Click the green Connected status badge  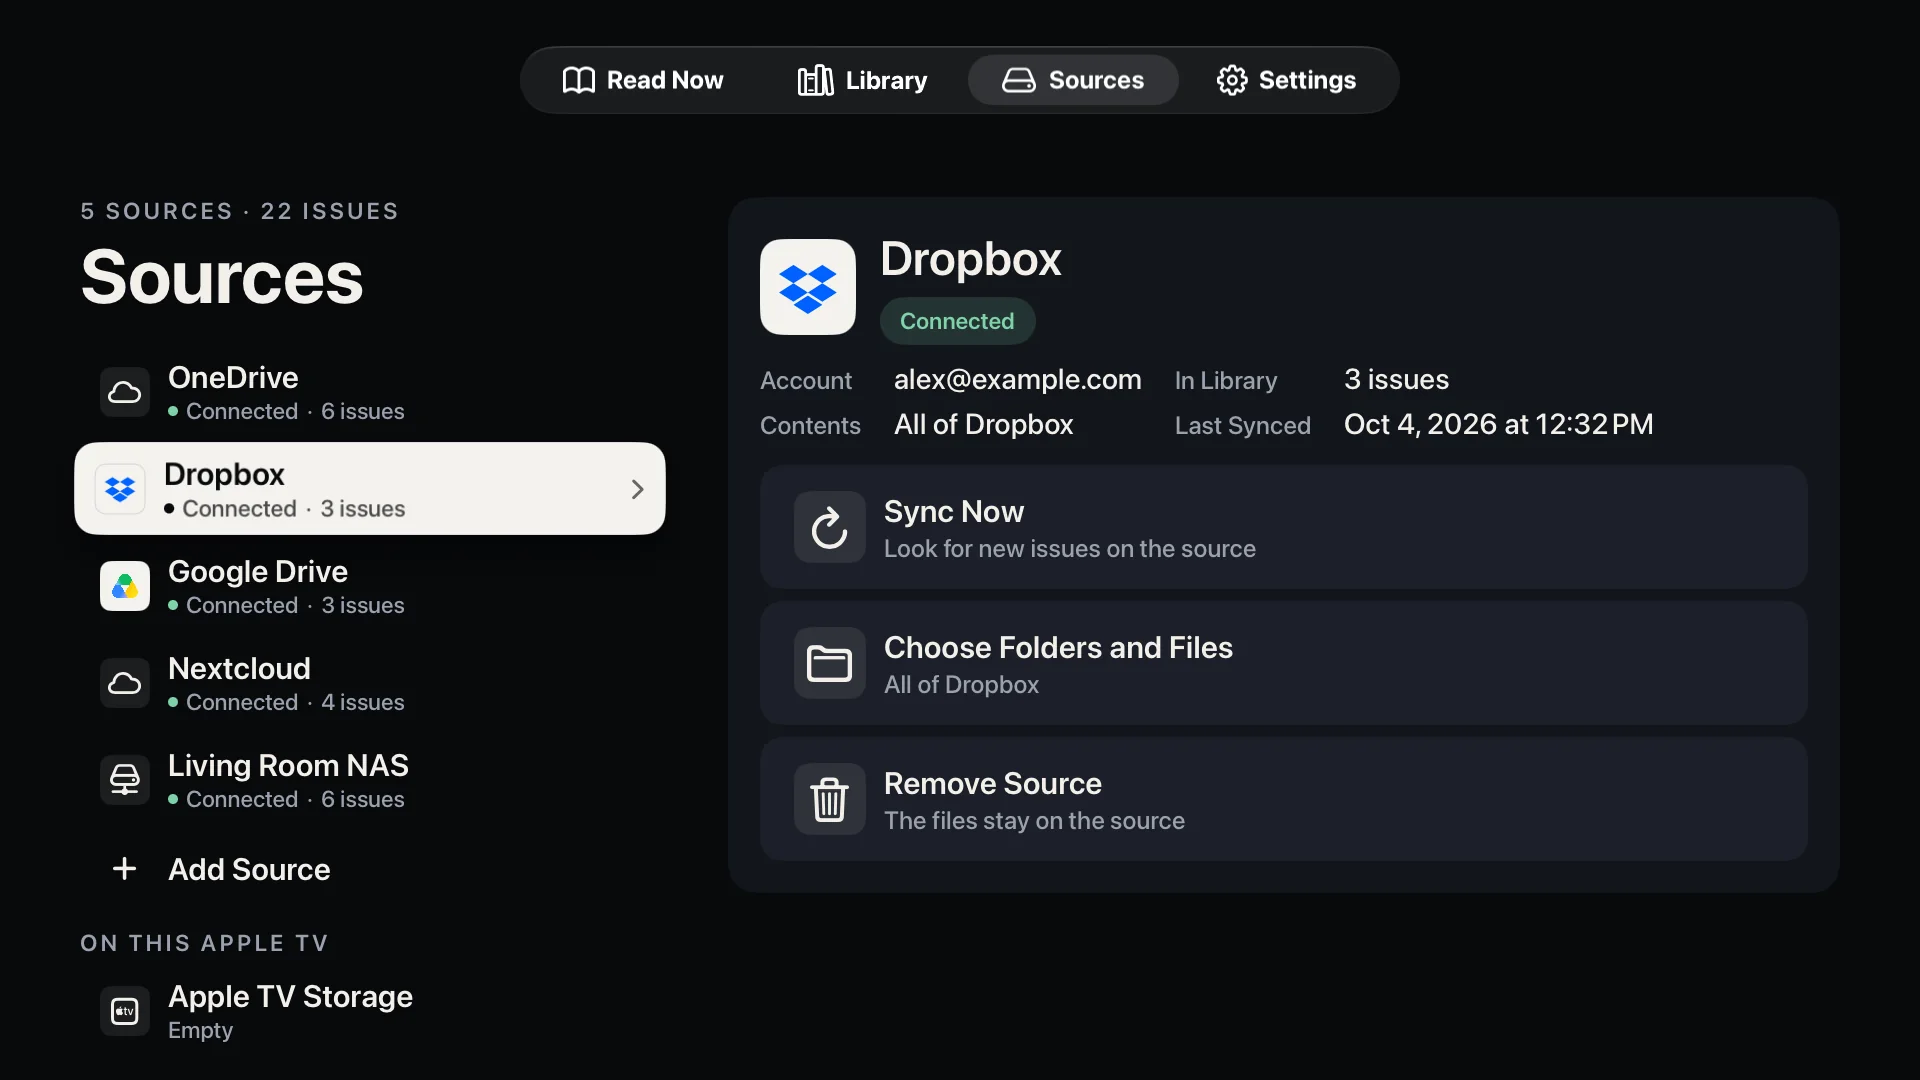point(957,321)
